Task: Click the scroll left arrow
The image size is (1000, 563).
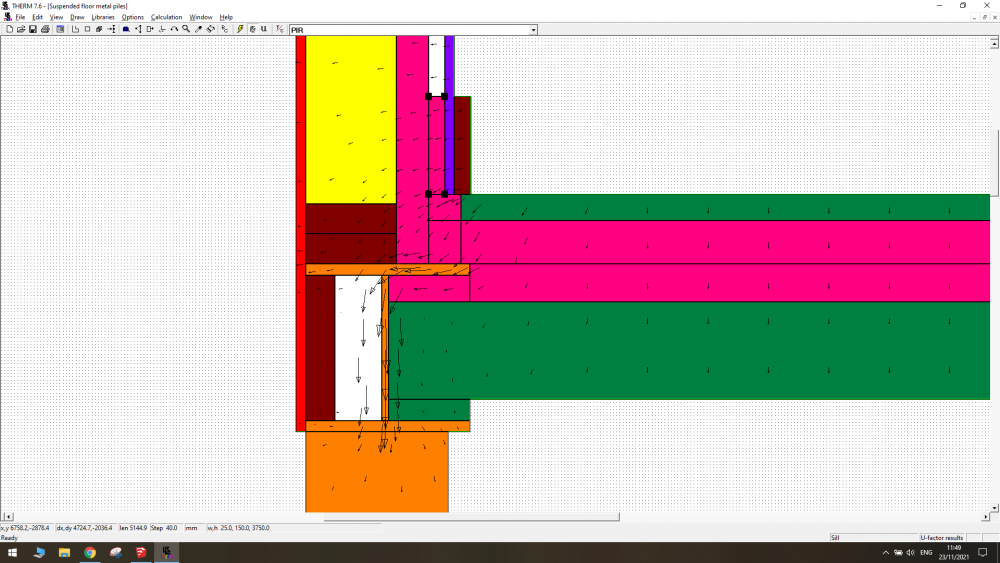Action: [8, 516]
